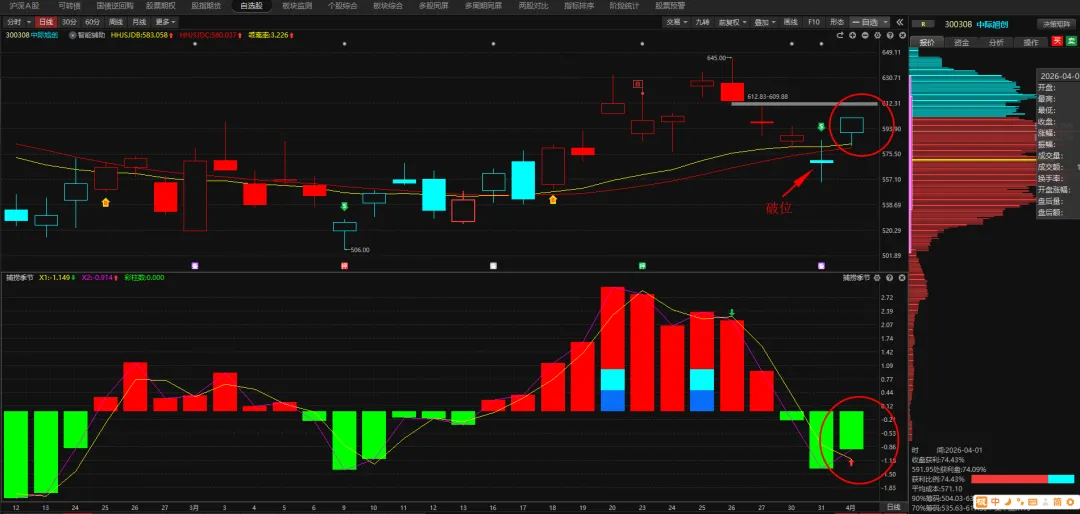Open the 分时 period dropdown arrow

28,22
